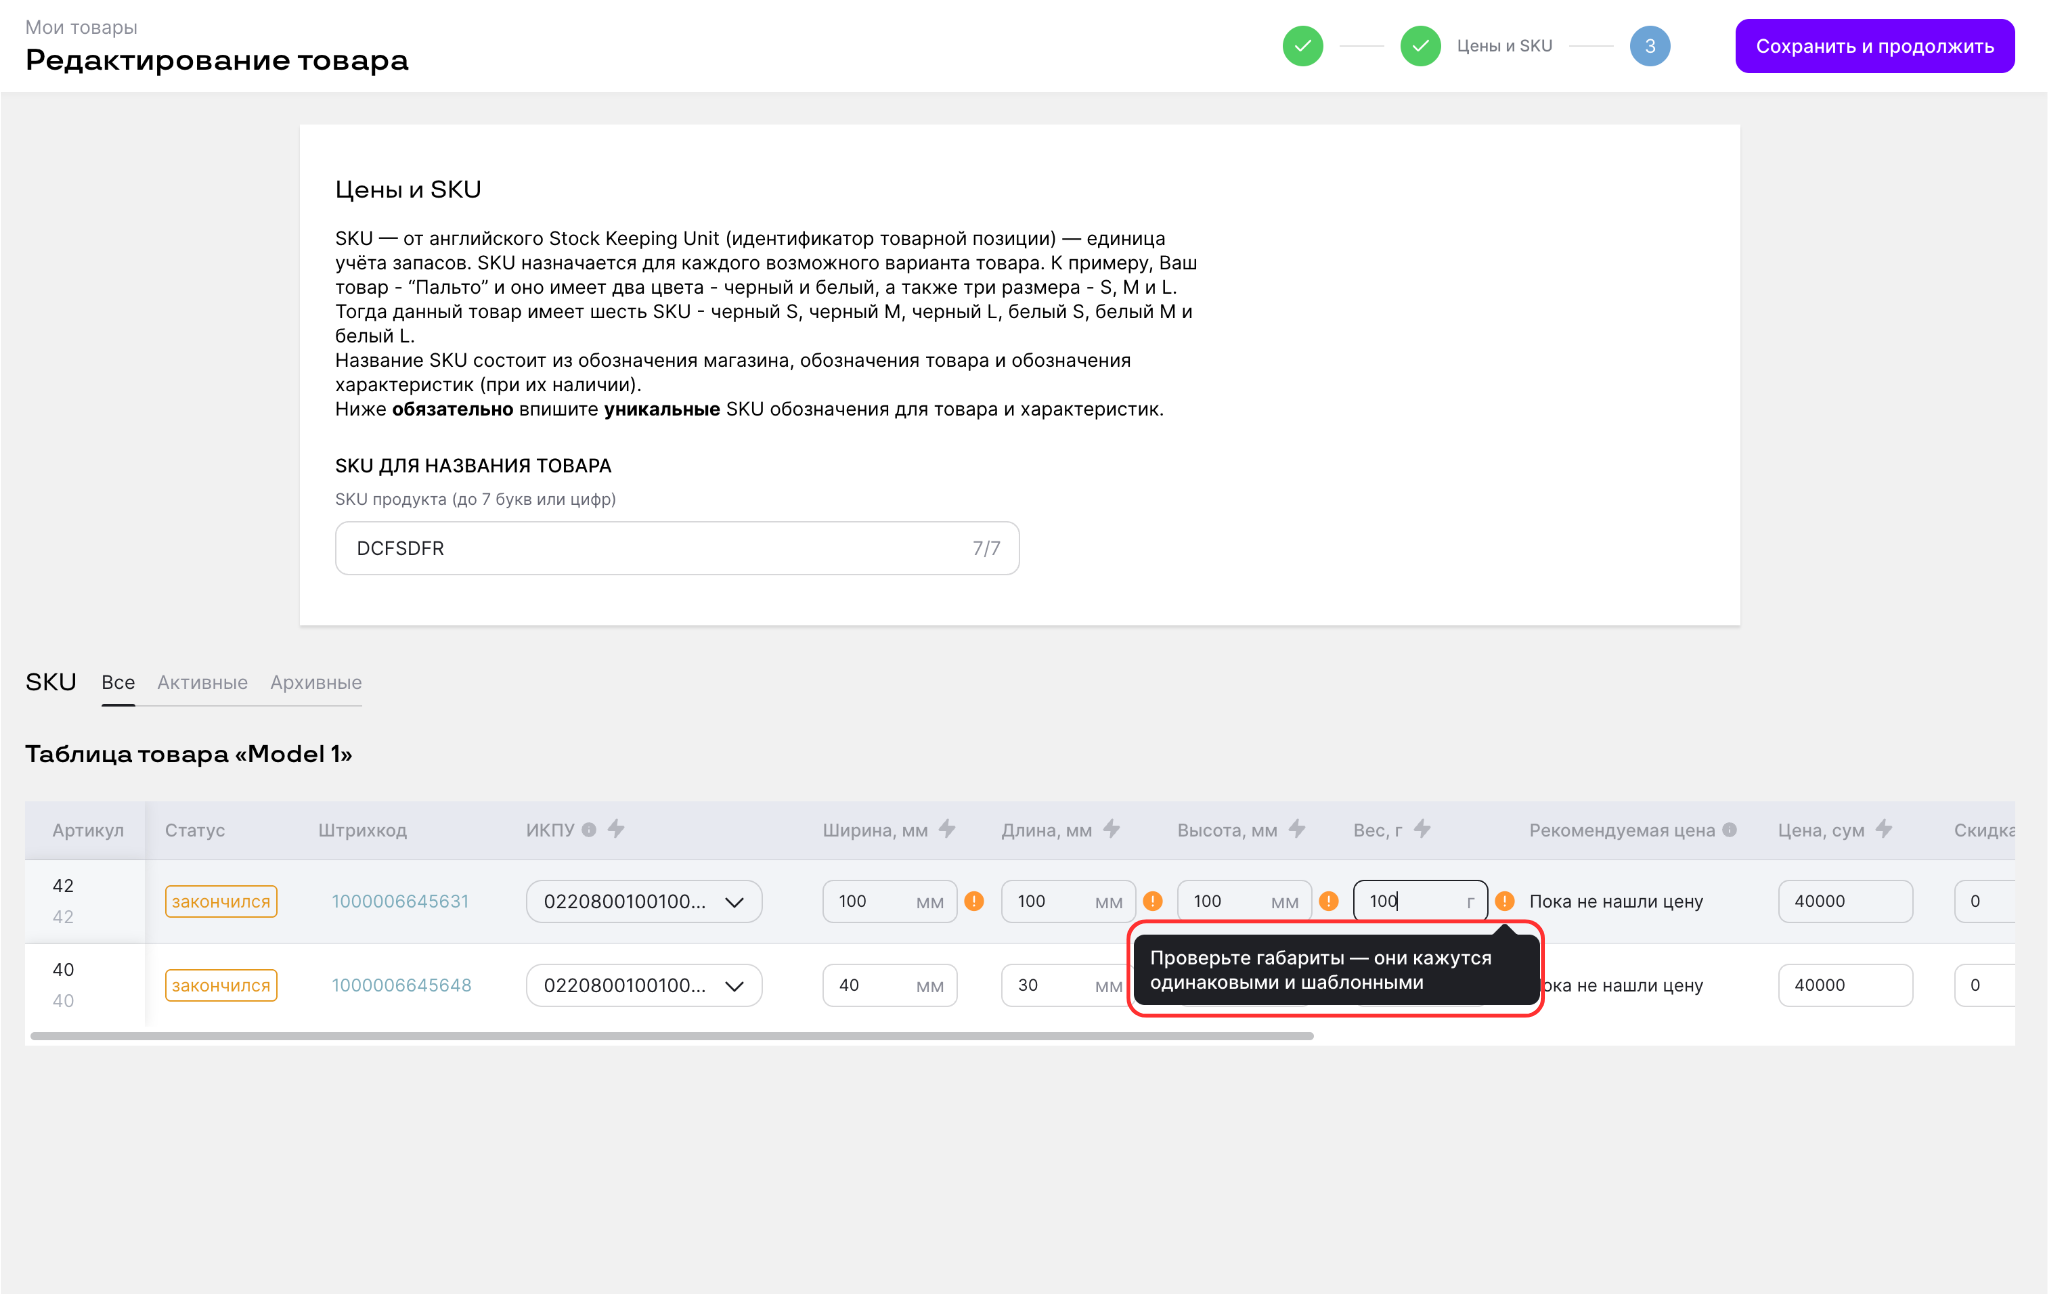The image size is (2048, 1294).
Task: Click Цены и SKU step label
Action: pyautogui.click(x=1504, y=46)
